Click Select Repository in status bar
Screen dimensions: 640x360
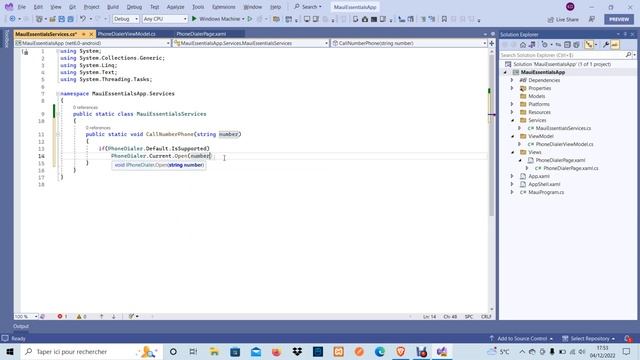pyautogui.click(x=588, y=338)
